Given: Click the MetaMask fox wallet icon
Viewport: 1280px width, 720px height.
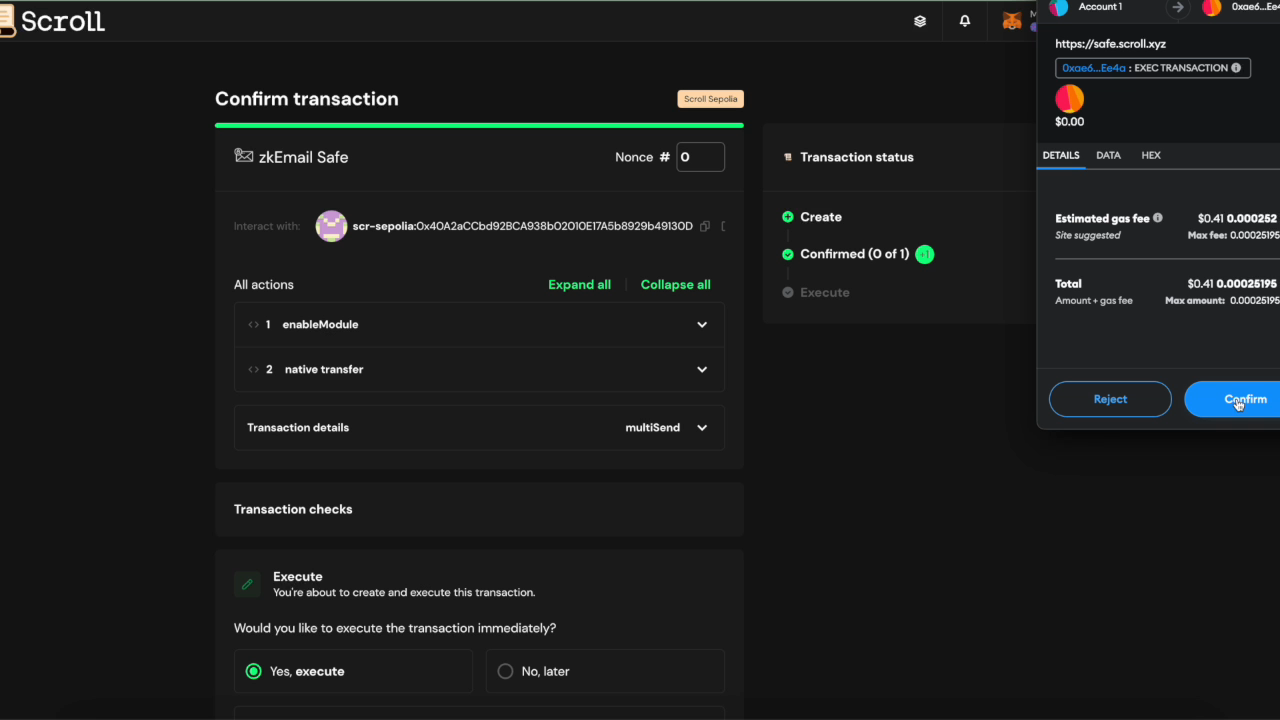Looking at the screenshot, I should coord(1012,21).
